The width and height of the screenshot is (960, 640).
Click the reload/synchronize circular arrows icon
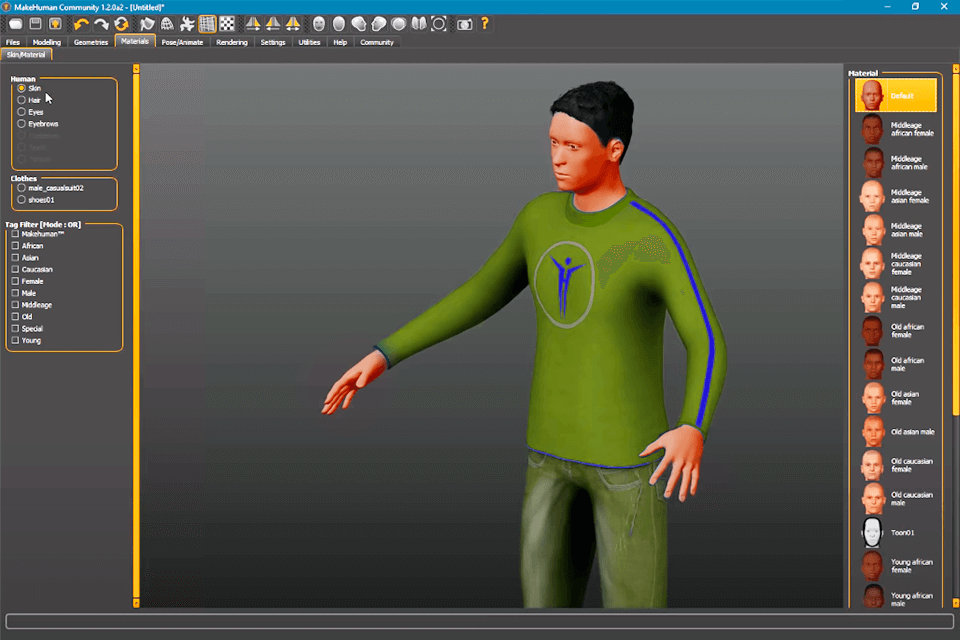[121, 24]
